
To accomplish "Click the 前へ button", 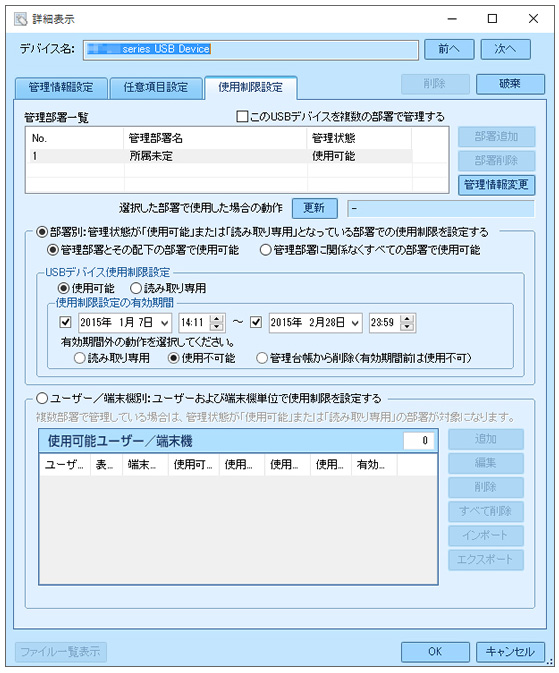I will [x=449, y=49].
